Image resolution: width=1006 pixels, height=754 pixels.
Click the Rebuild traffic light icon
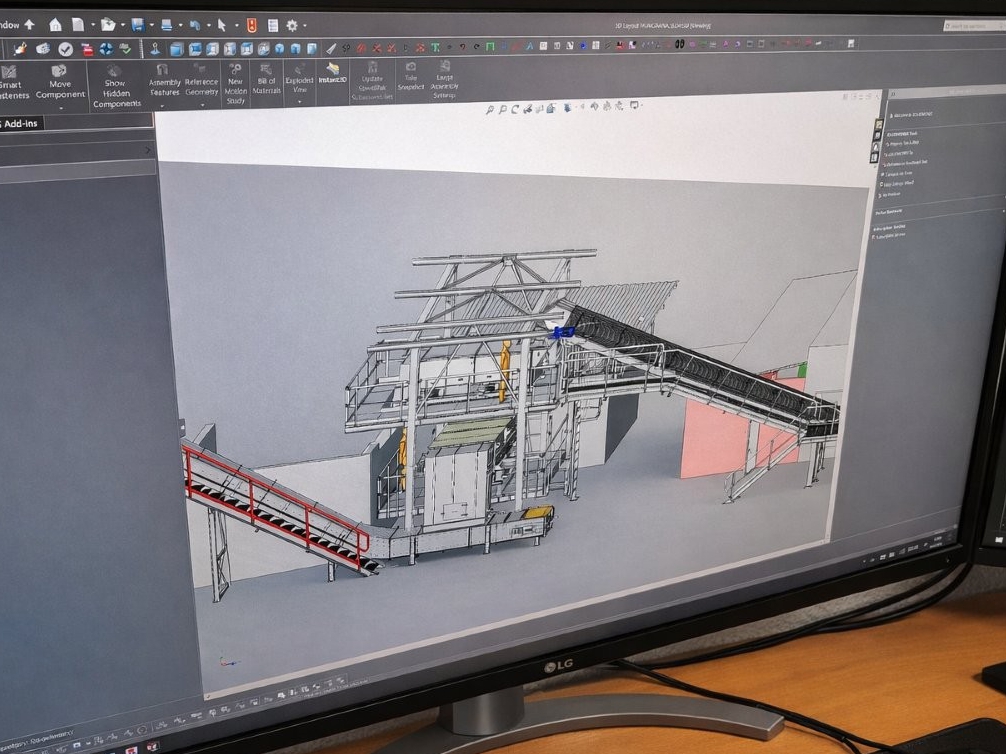(252, 26)
